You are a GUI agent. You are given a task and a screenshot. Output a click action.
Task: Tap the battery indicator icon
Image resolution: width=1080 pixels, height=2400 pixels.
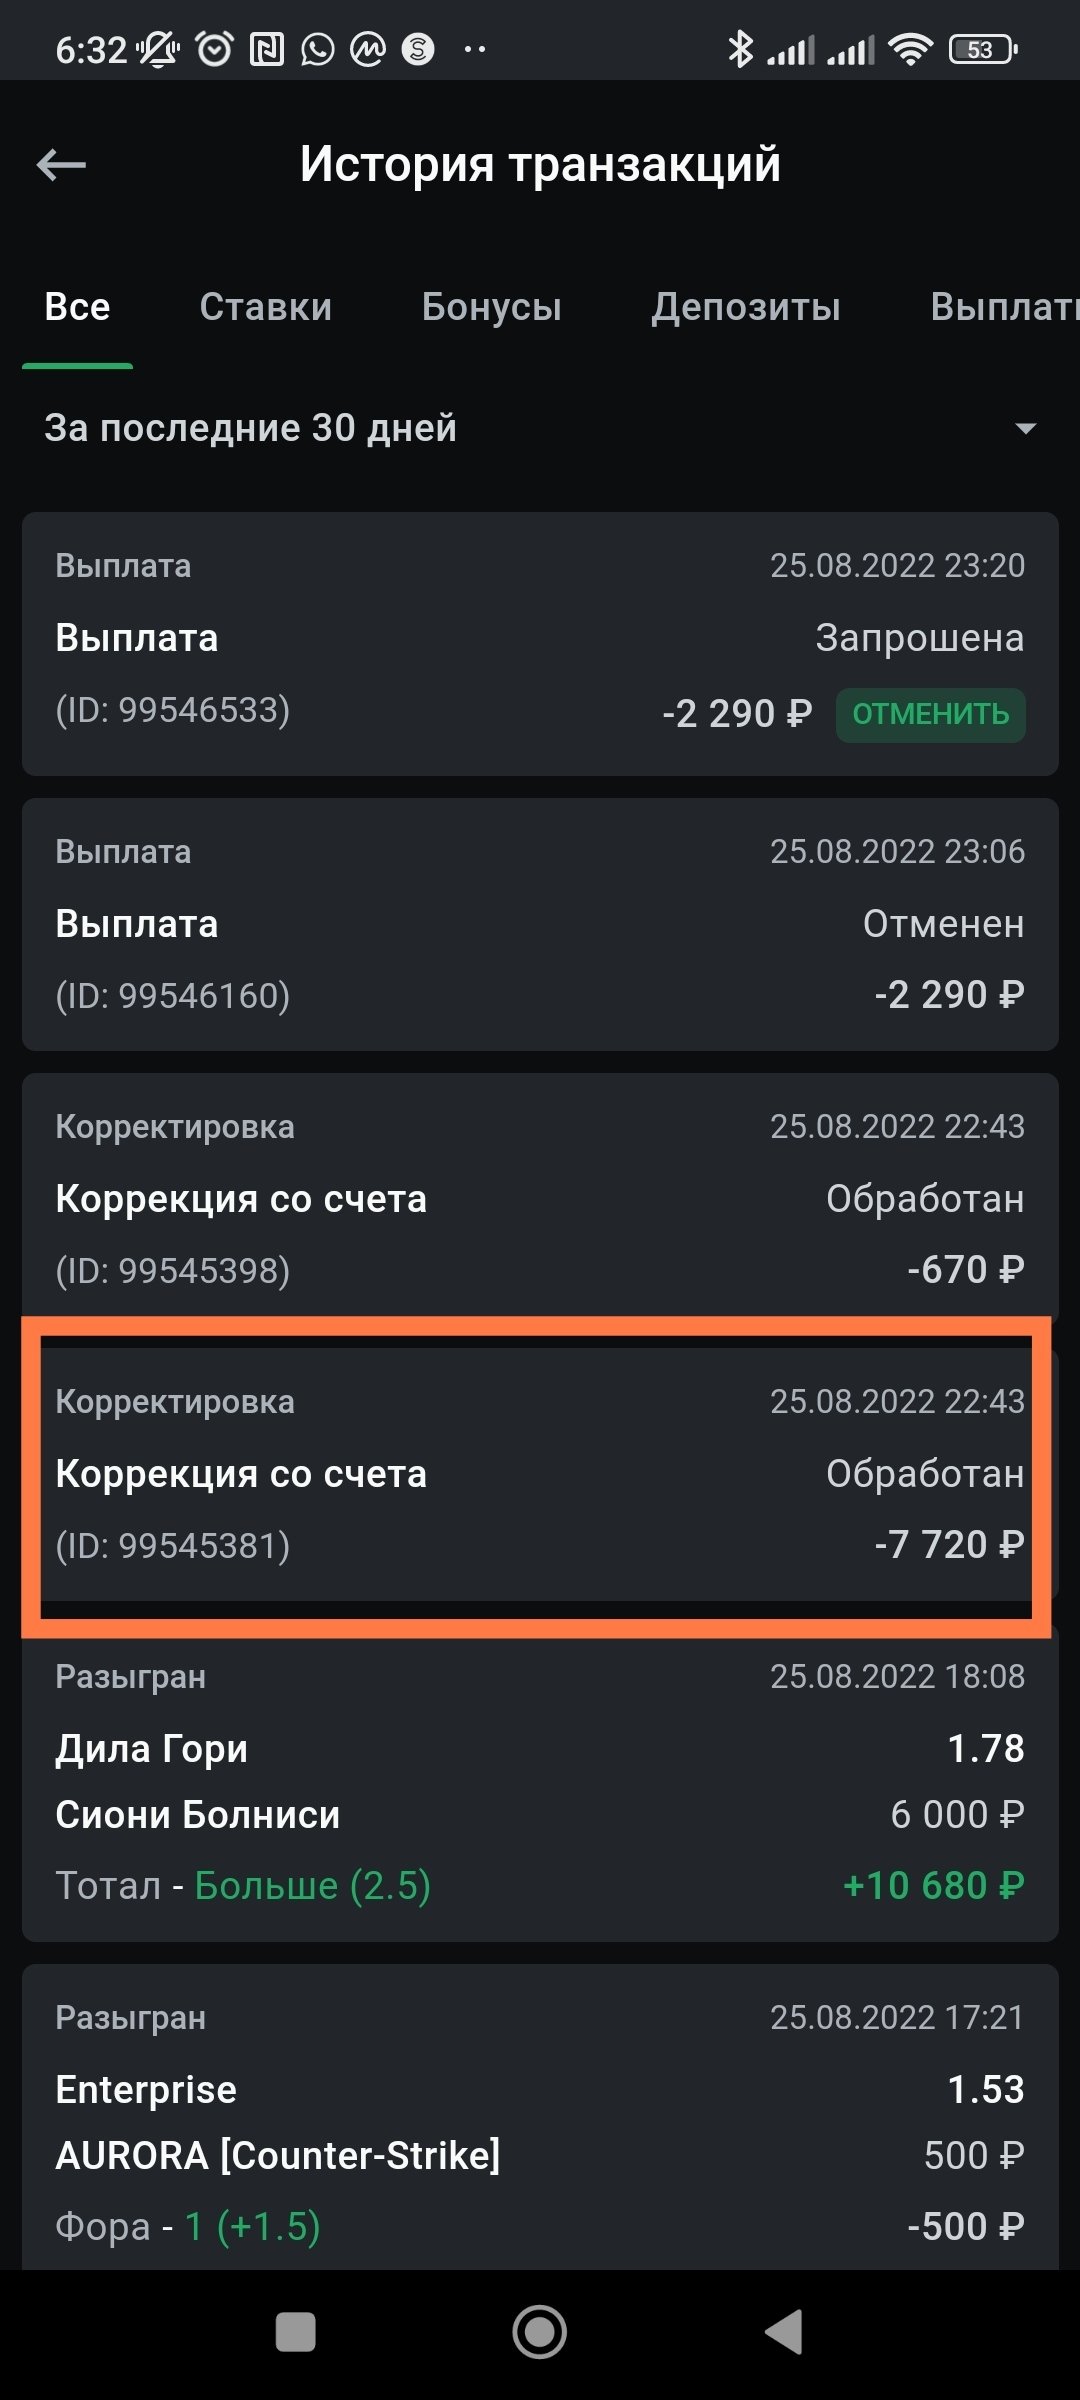(x=982, y=49)
